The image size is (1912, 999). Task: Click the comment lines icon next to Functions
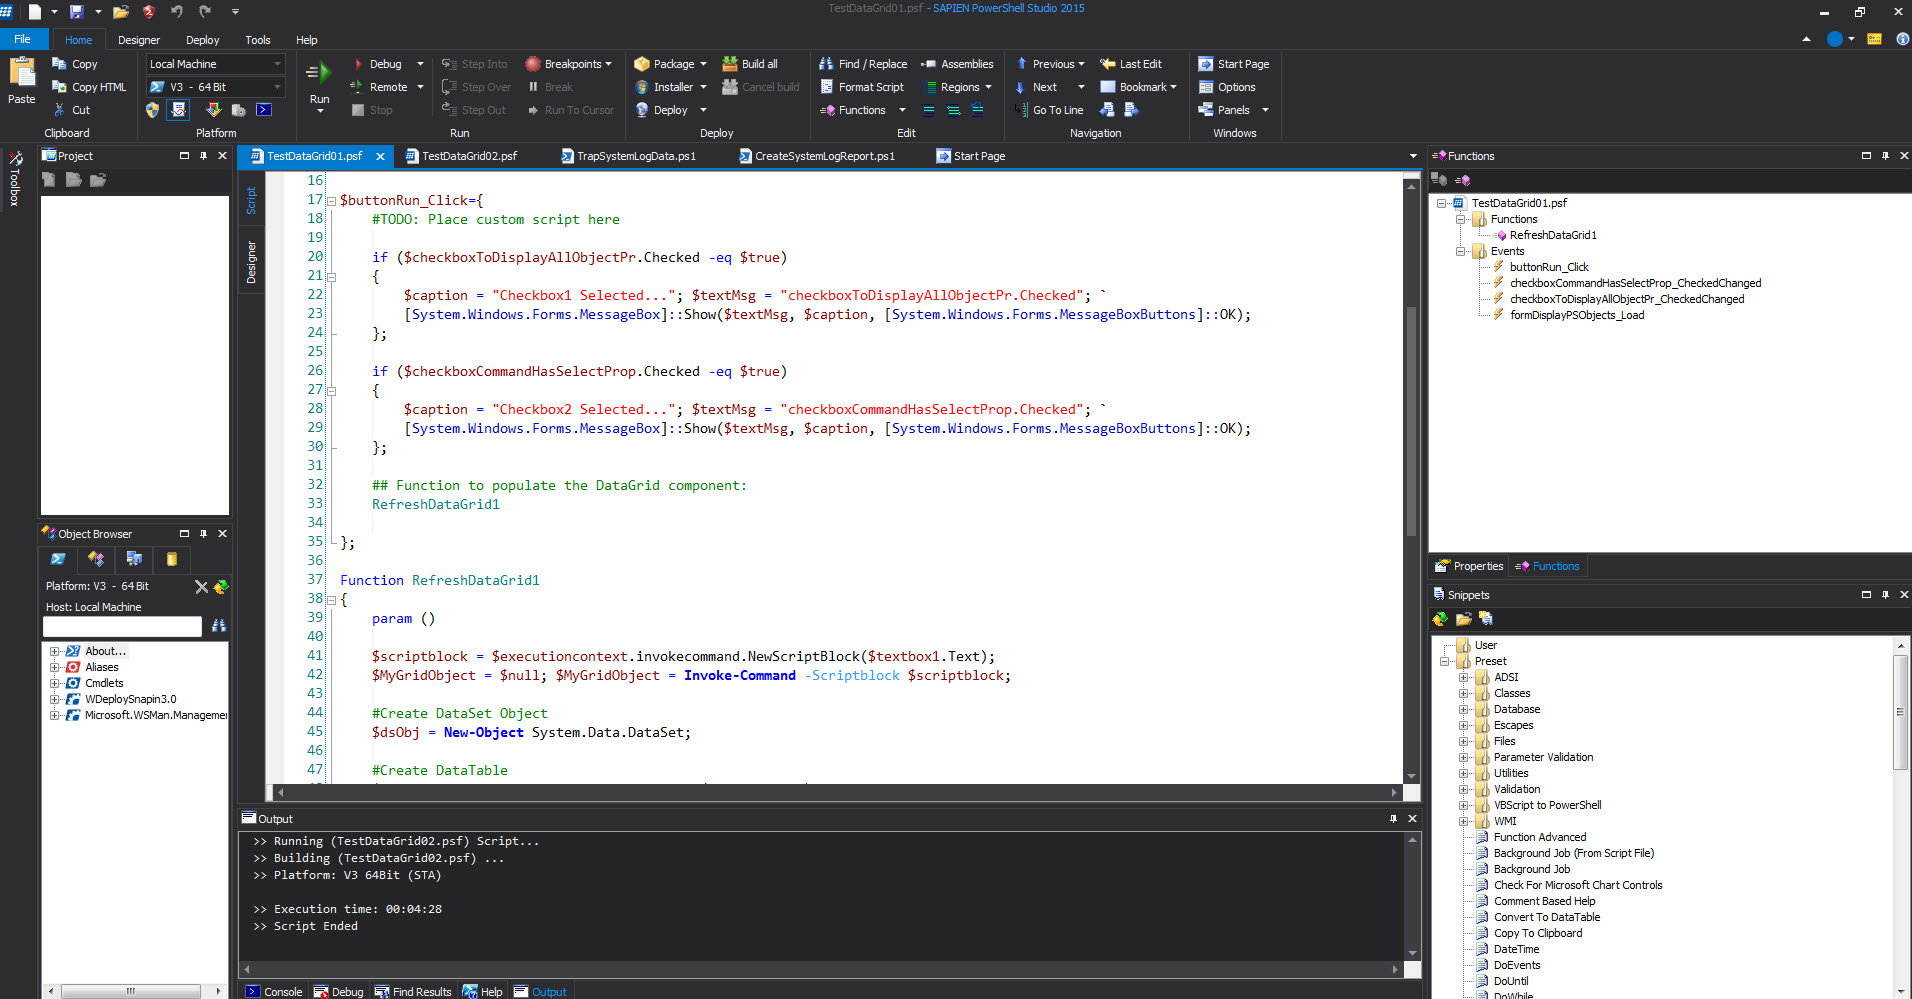click(929, 110)
